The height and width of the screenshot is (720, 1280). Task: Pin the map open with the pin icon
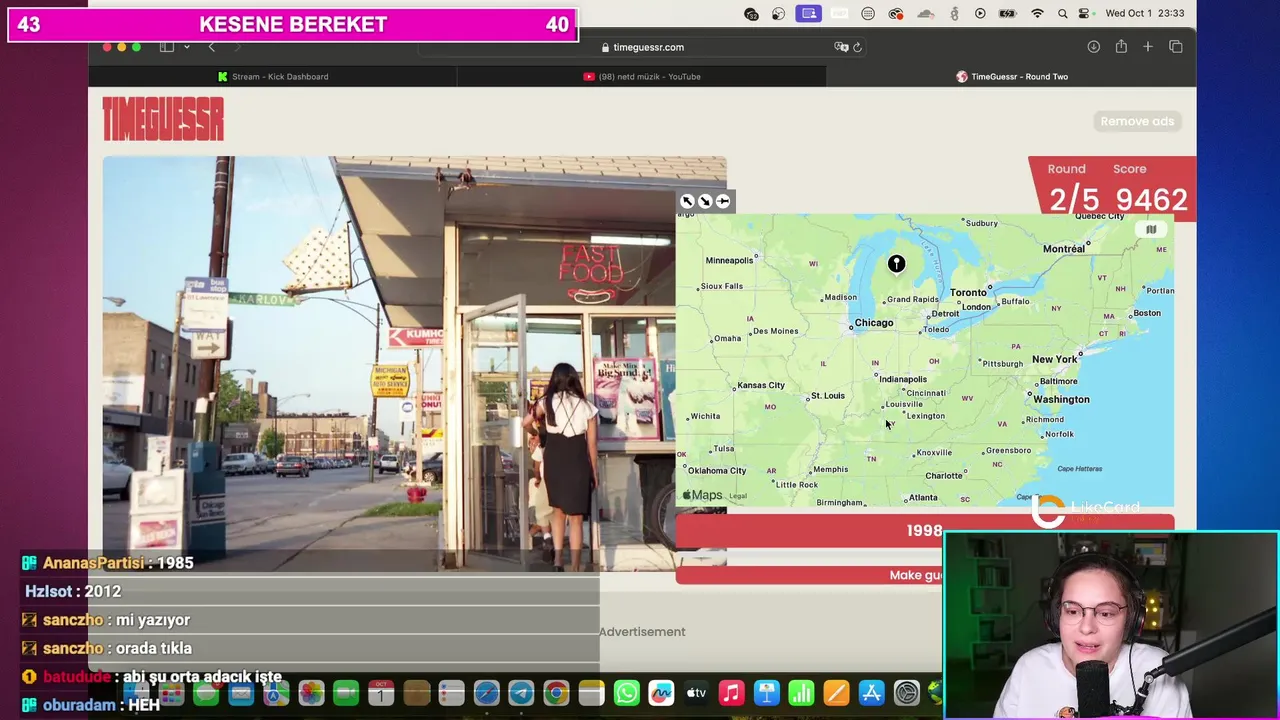point(723,201)
